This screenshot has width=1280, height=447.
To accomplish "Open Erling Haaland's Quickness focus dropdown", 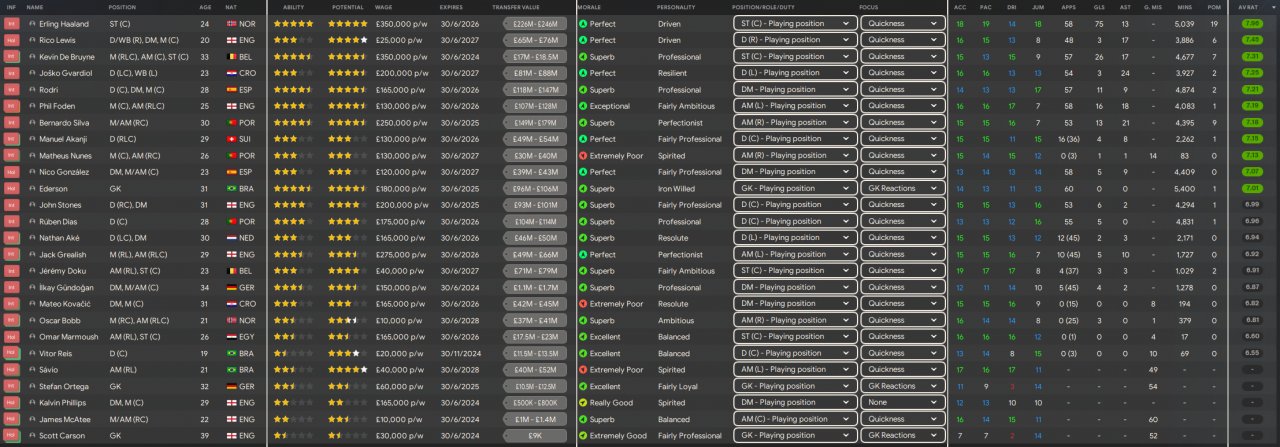I will pos(902,22).
